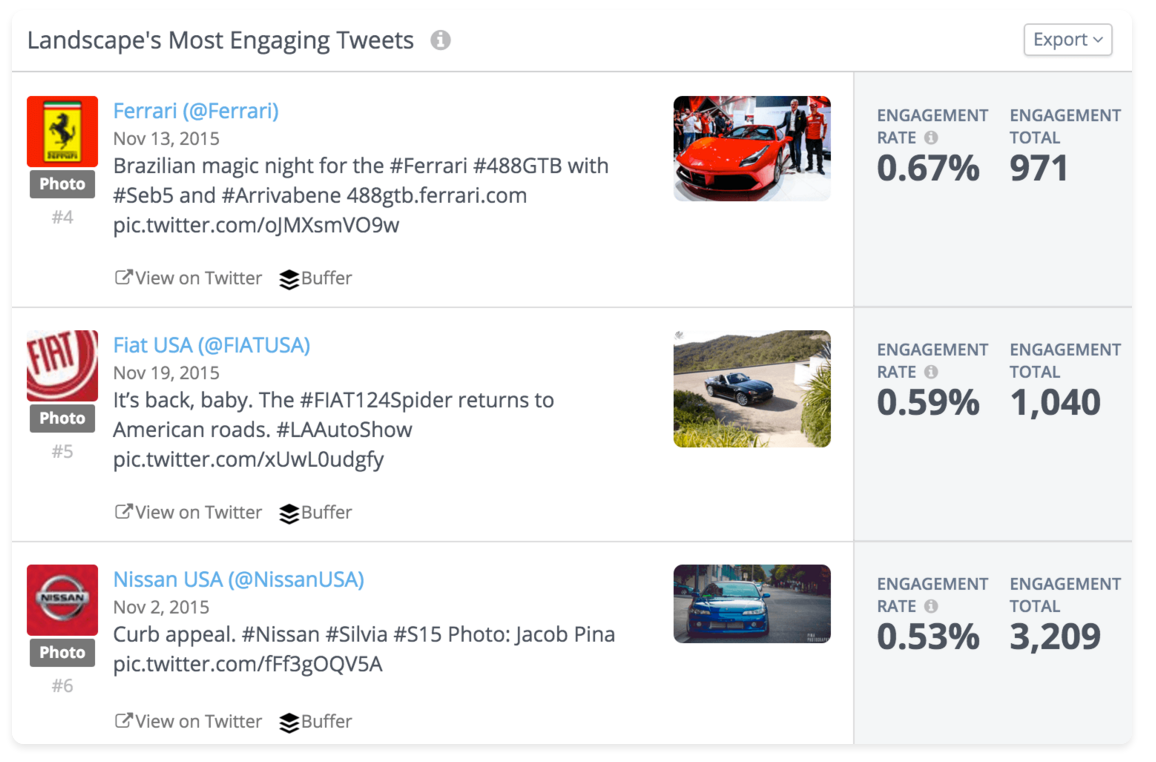Click the Photo badge on the Ferrari tweet

(63, 184)
